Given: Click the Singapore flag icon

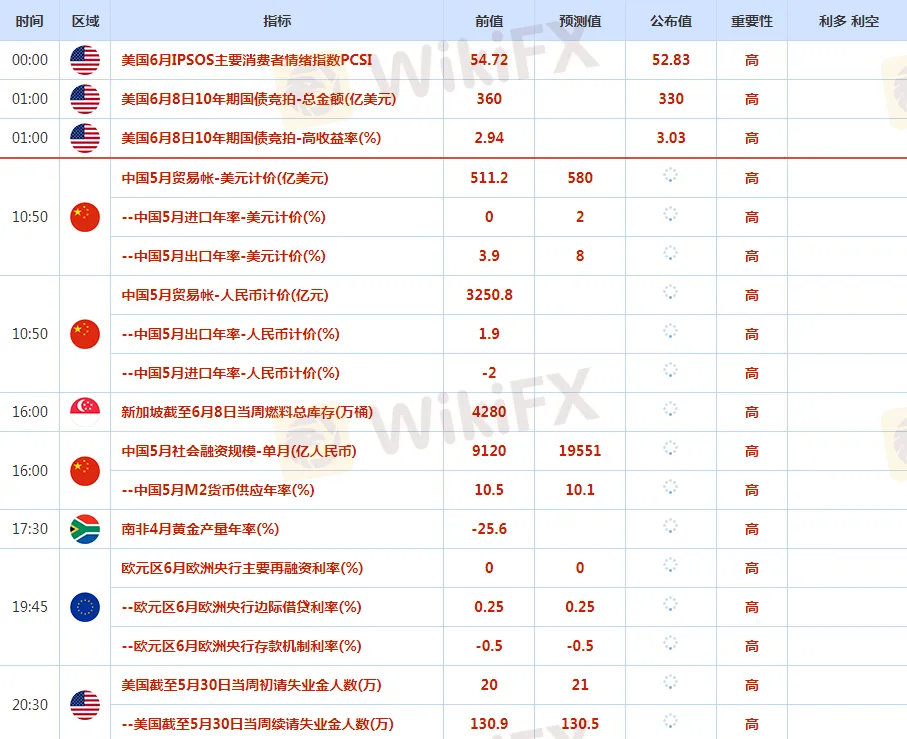Looking at the screenshot, I should point(85,412).
